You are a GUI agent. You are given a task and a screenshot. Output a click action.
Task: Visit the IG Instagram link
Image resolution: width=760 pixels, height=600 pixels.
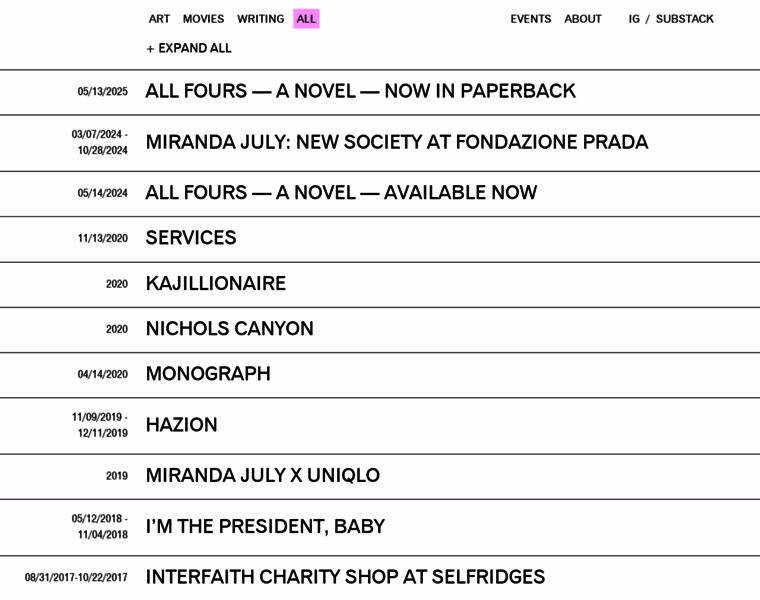coord(634,19)
